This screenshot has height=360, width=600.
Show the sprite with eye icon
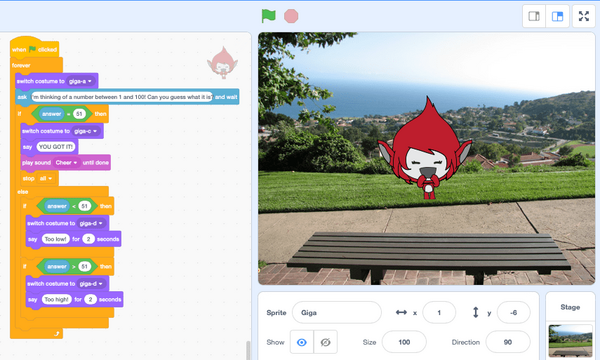302,342
